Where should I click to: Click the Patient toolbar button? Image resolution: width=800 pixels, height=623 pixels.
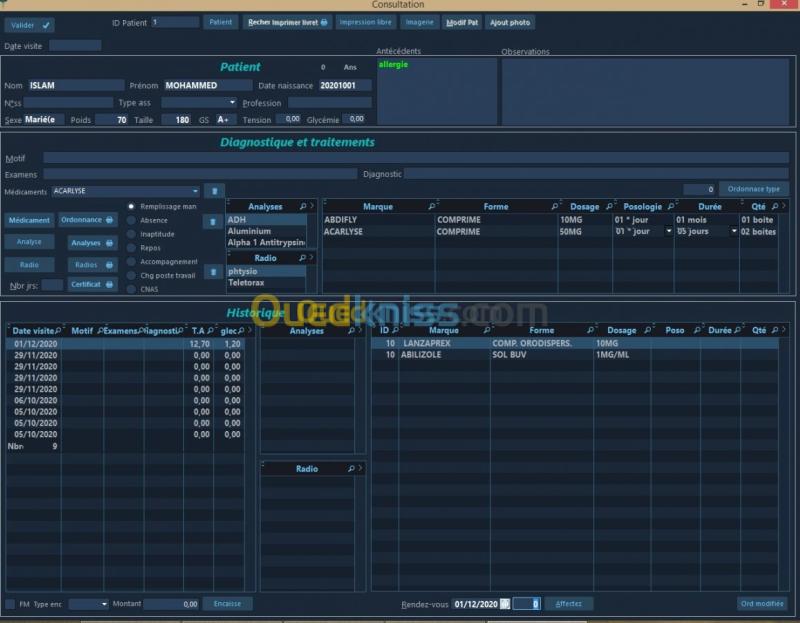(220, 22)
